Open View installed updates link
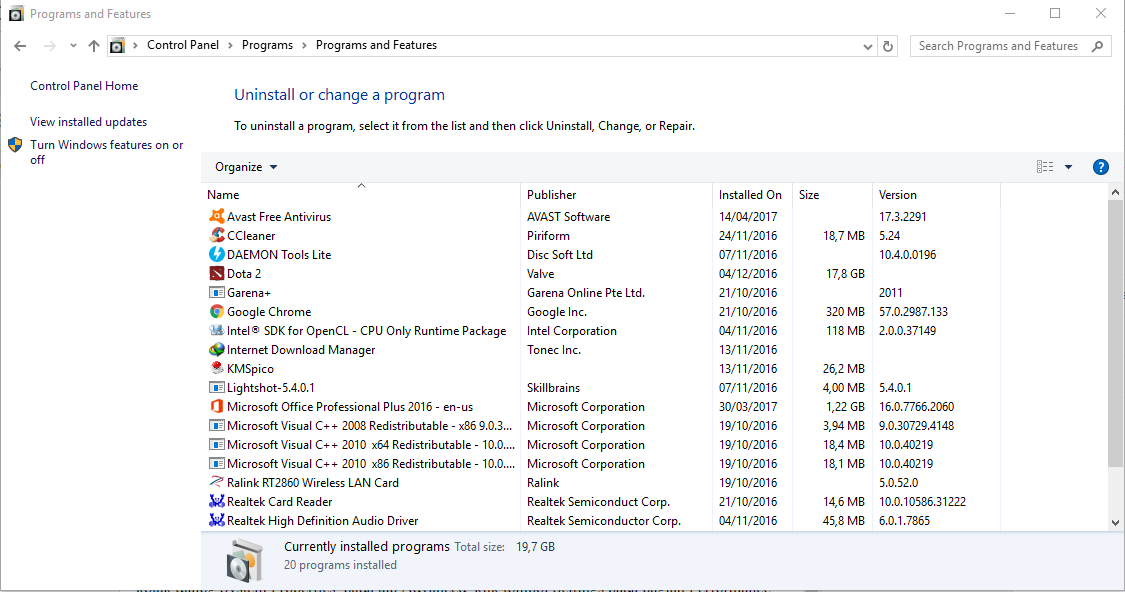 click(88, 122)
